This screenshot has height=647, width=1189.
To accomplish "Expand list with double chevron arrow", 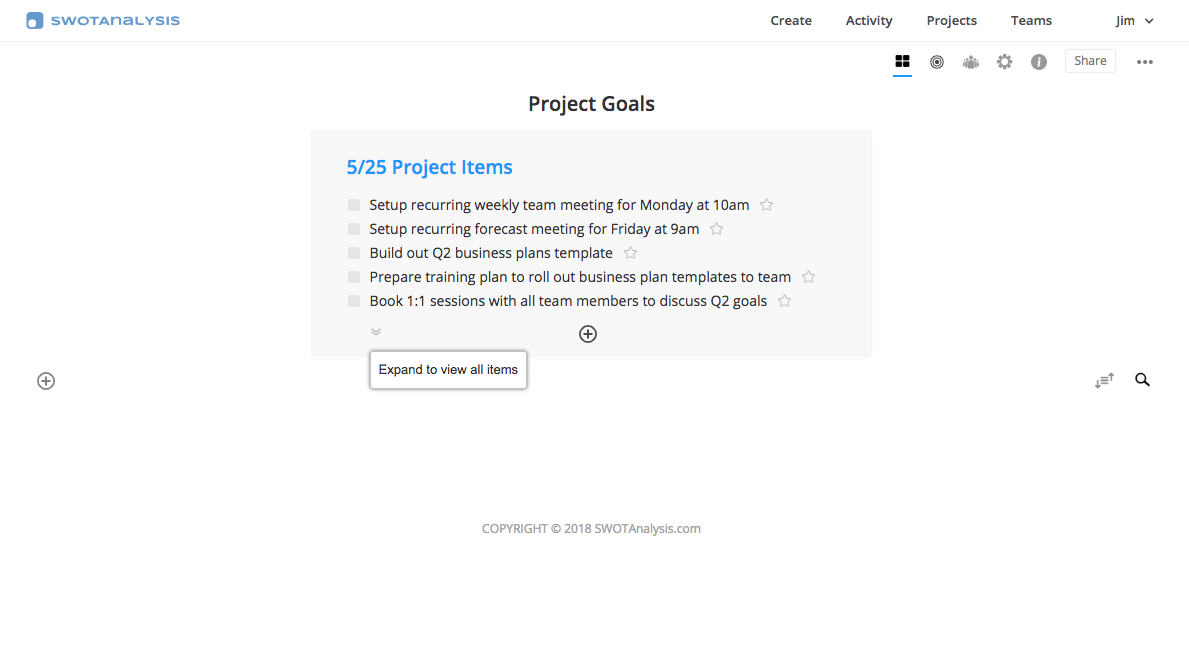I will point(375,331).
